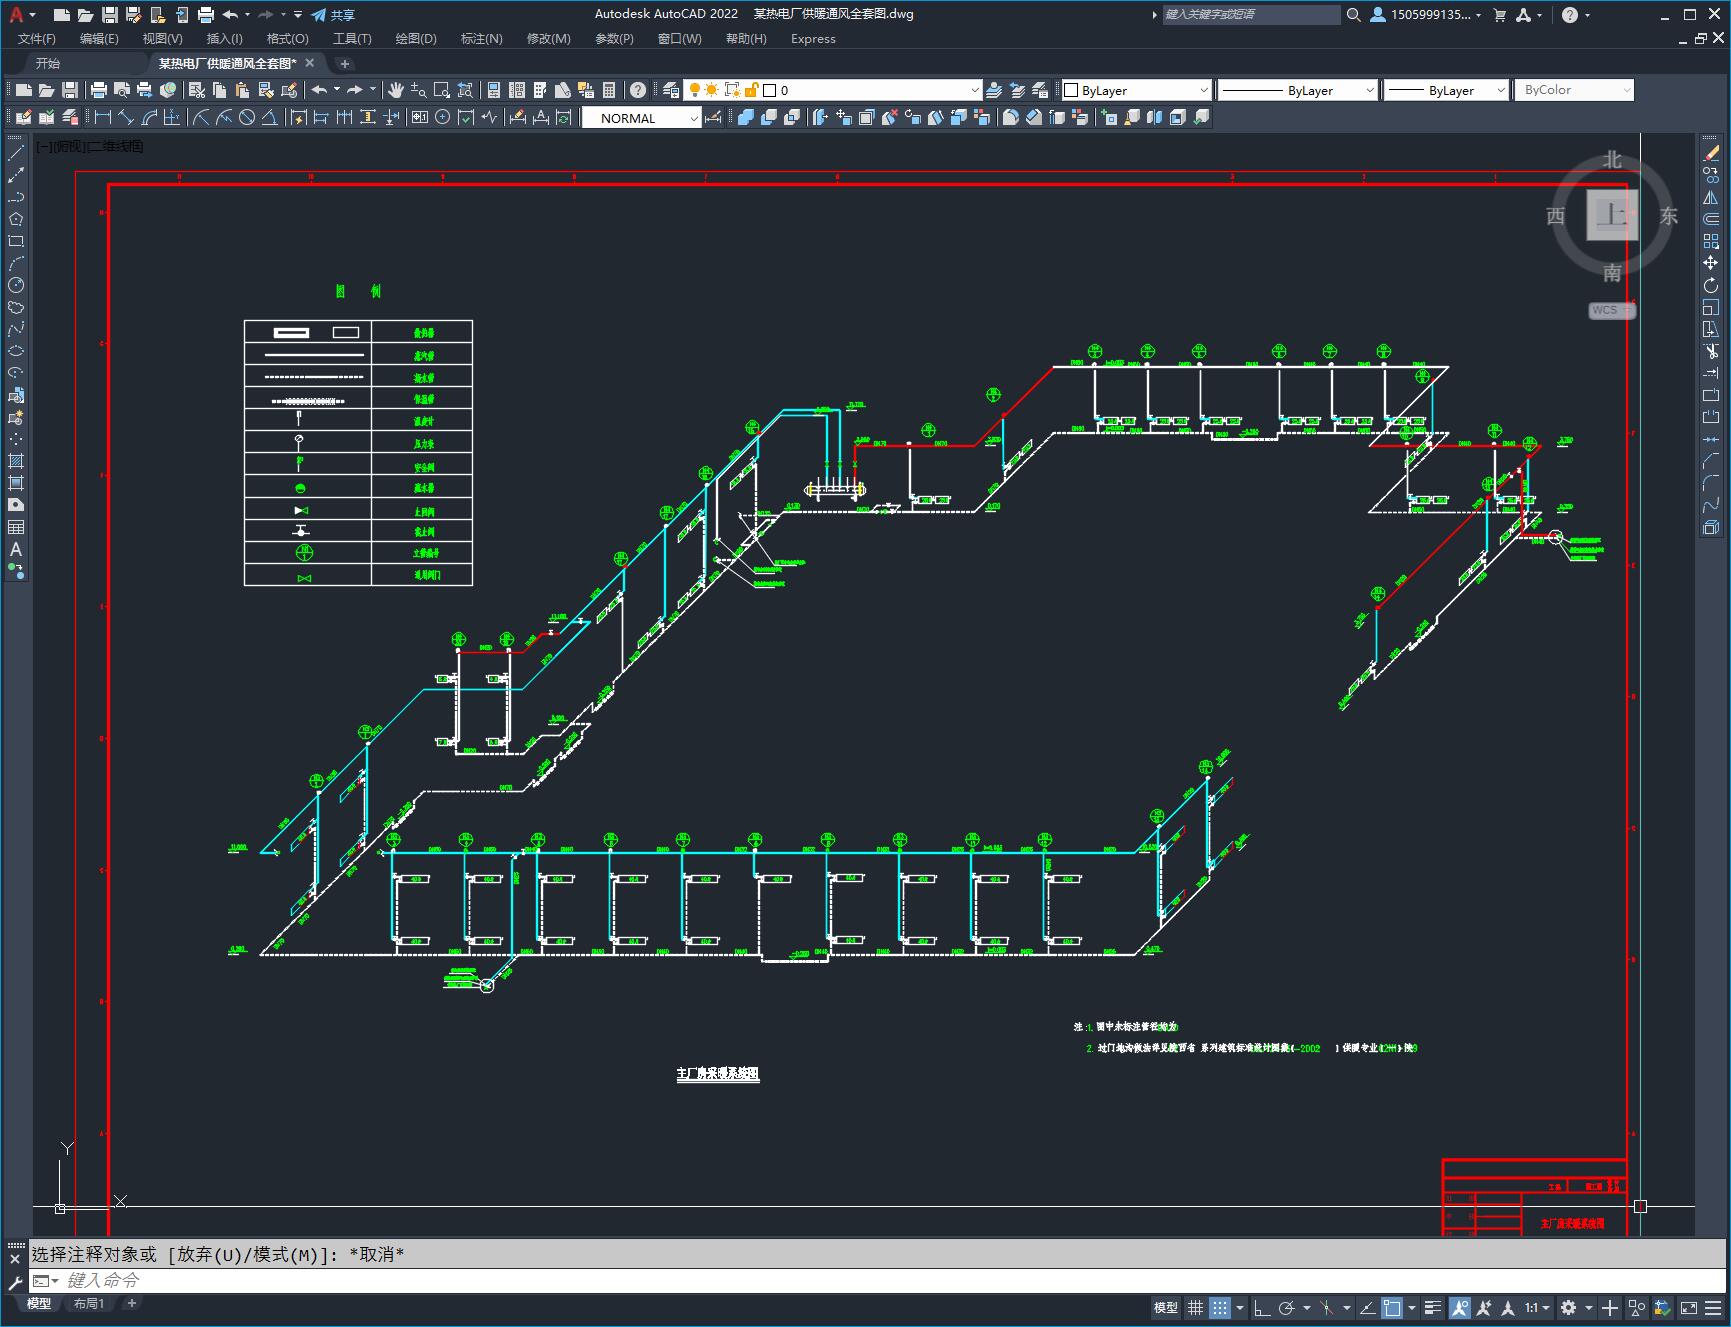Click the search magnifier icon in title bar
The image size is (1731, 1327).
[1353, 15]
